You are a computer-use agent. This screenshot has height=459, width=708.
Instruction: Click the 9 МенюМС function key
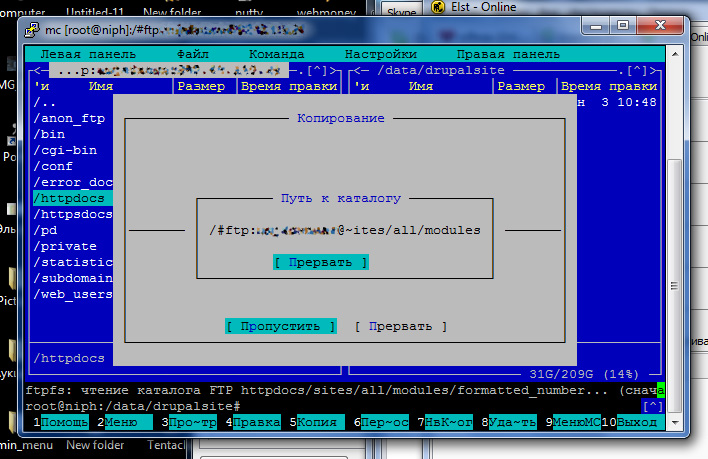click(x=573, y=422)
